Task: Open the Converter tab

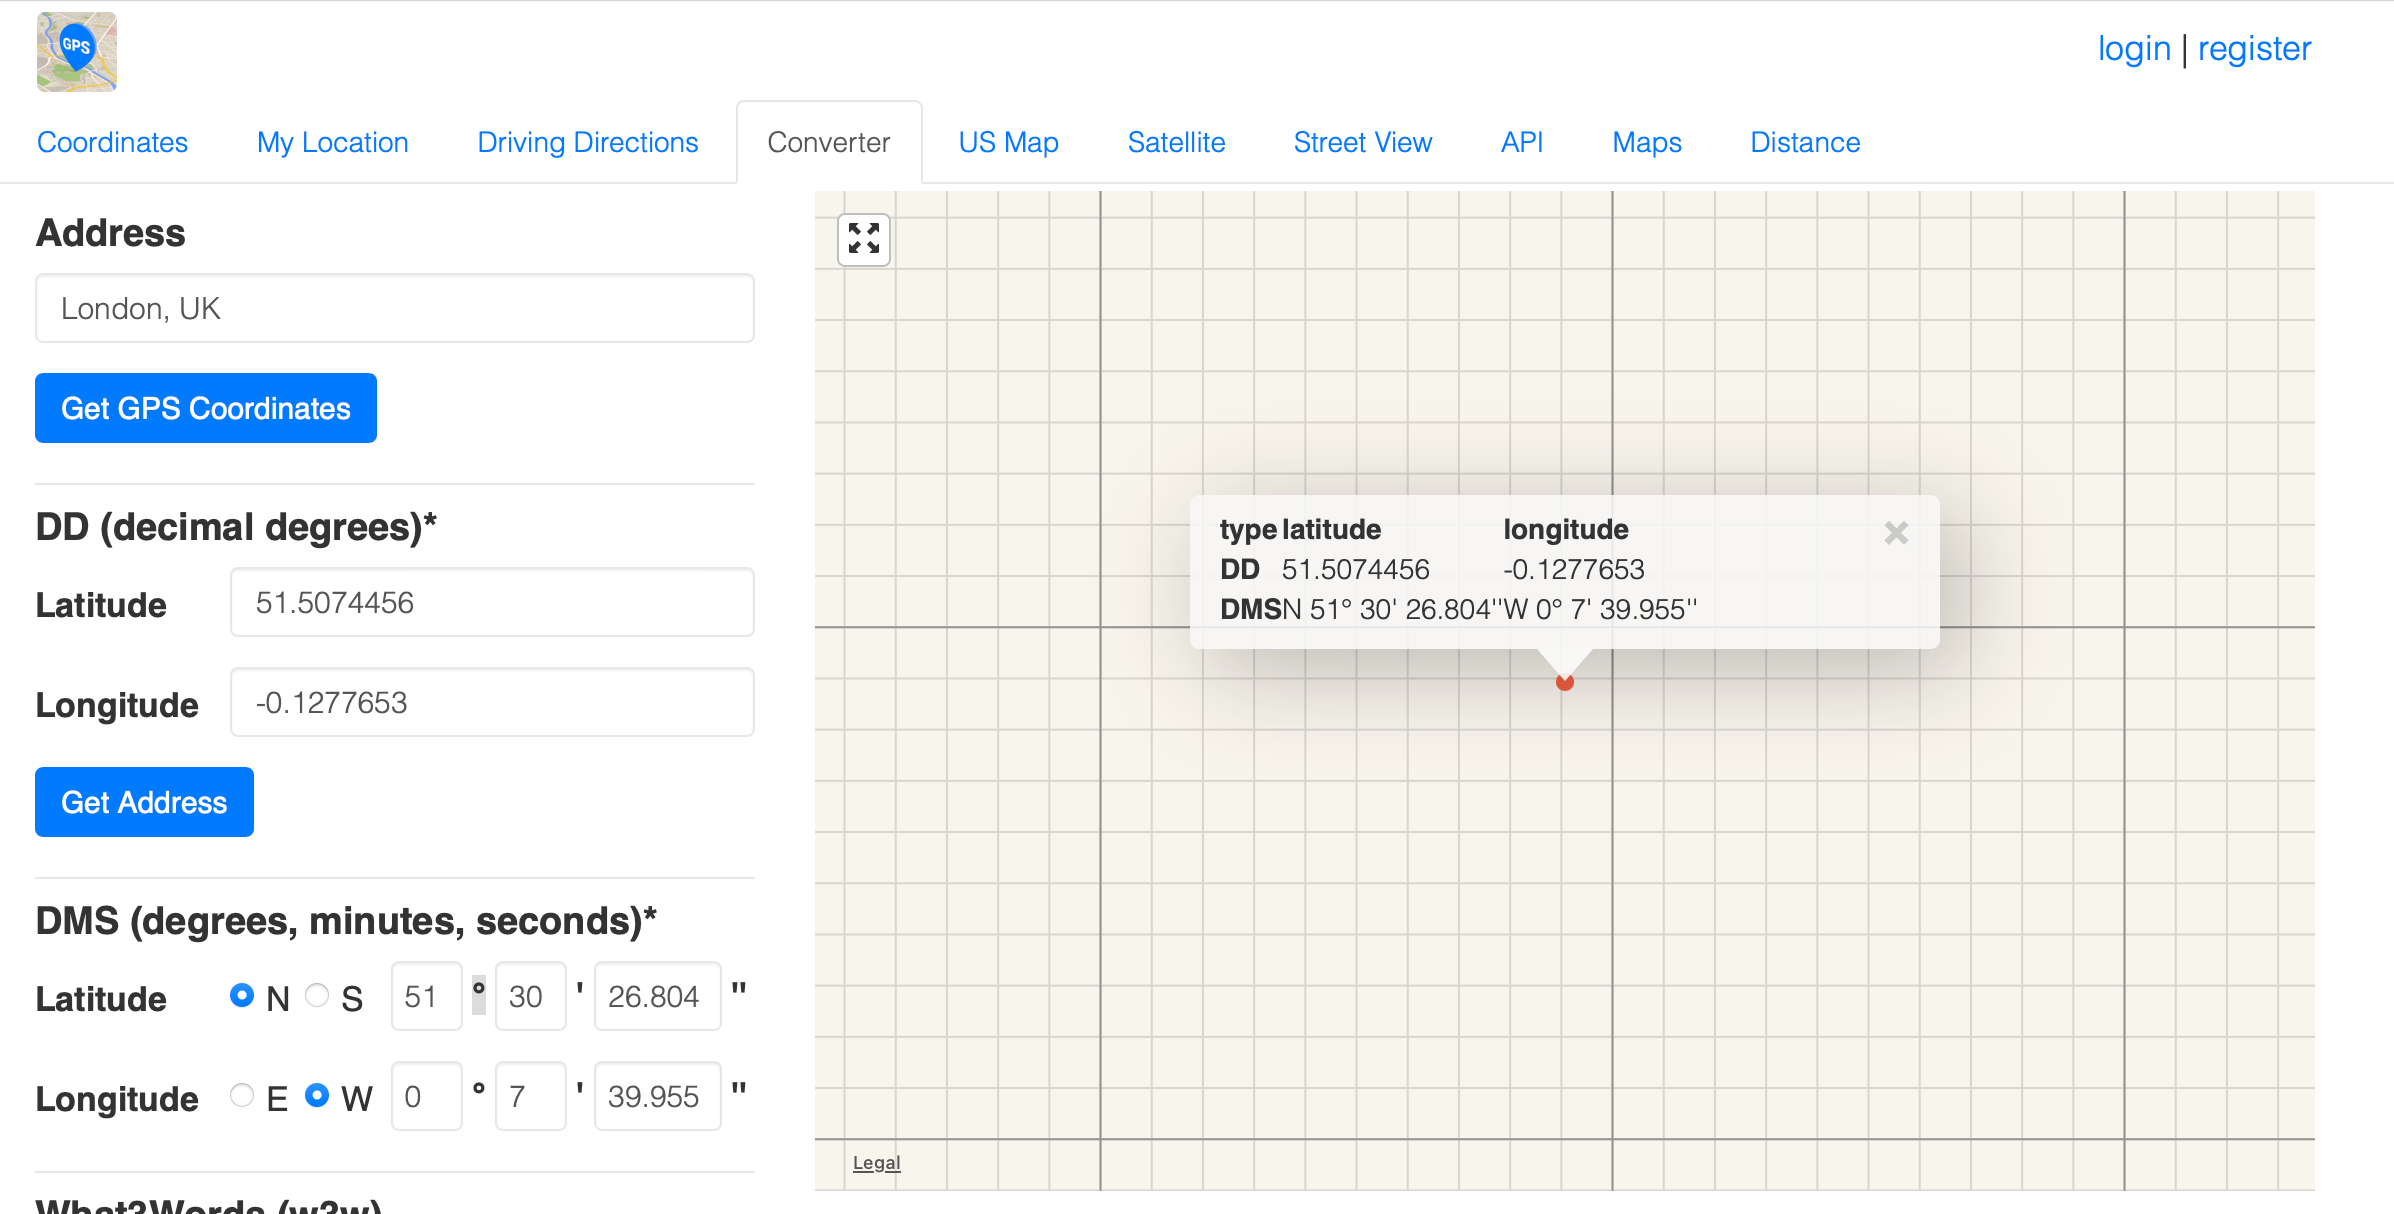Action: click(829, 142)
